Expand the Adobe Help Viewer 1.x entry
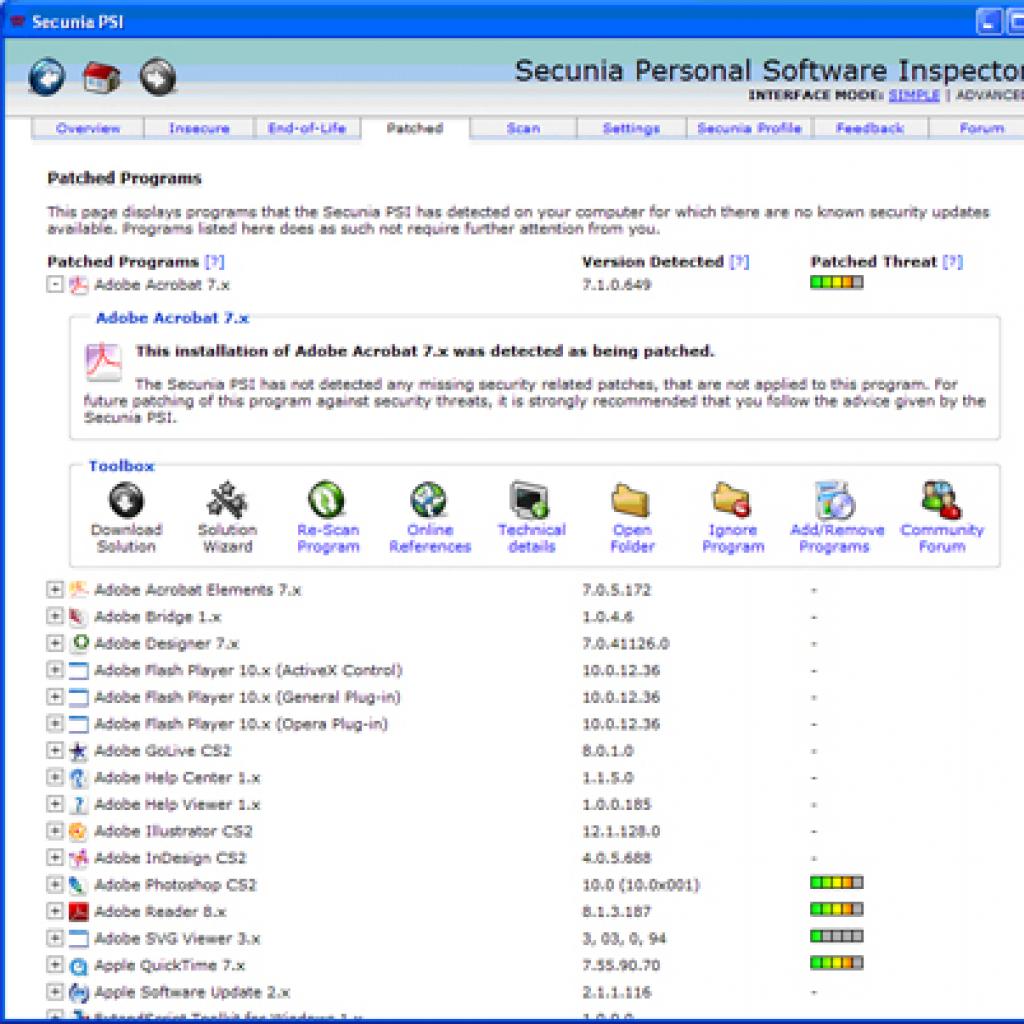 click(x=55, y=804)
